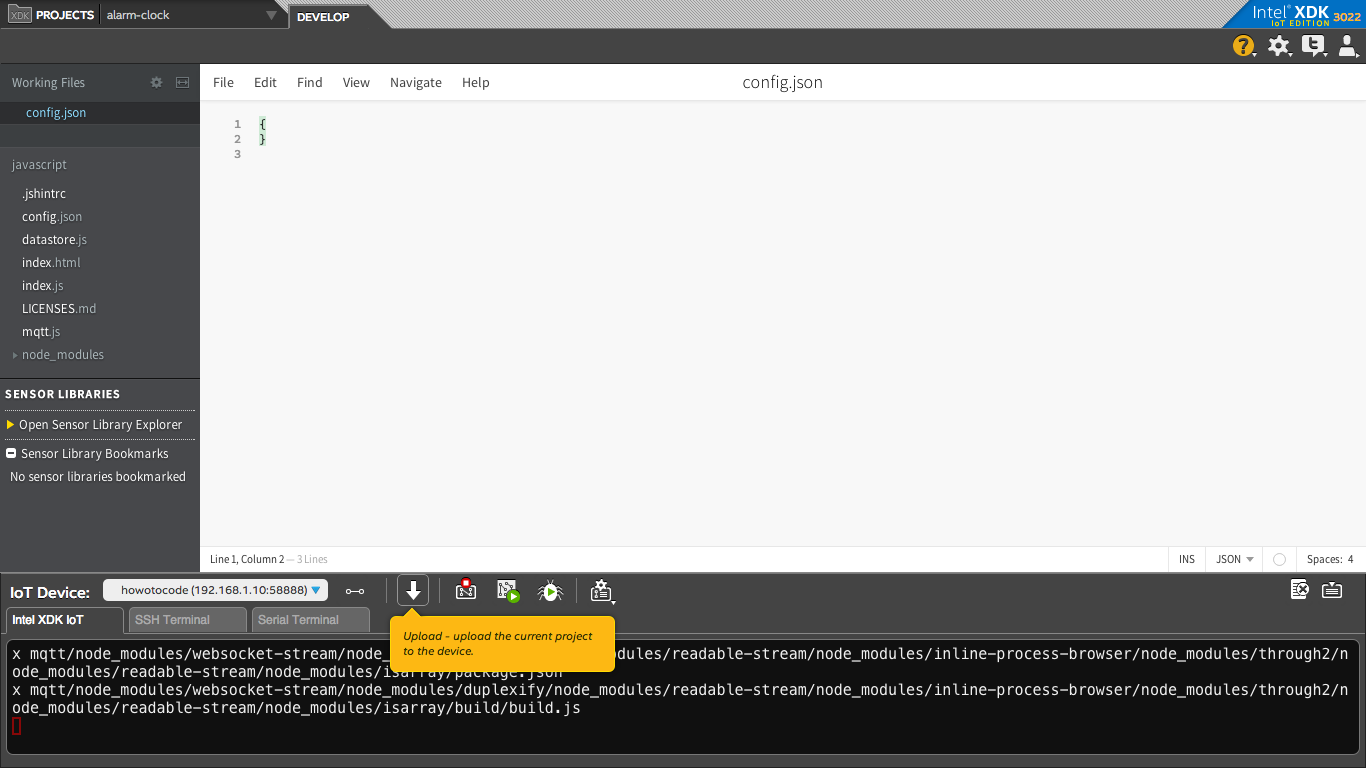Click the Run app on device icon
This screenshot has width=1366, height=768.
pyautogui.click(x=508, y=591)
